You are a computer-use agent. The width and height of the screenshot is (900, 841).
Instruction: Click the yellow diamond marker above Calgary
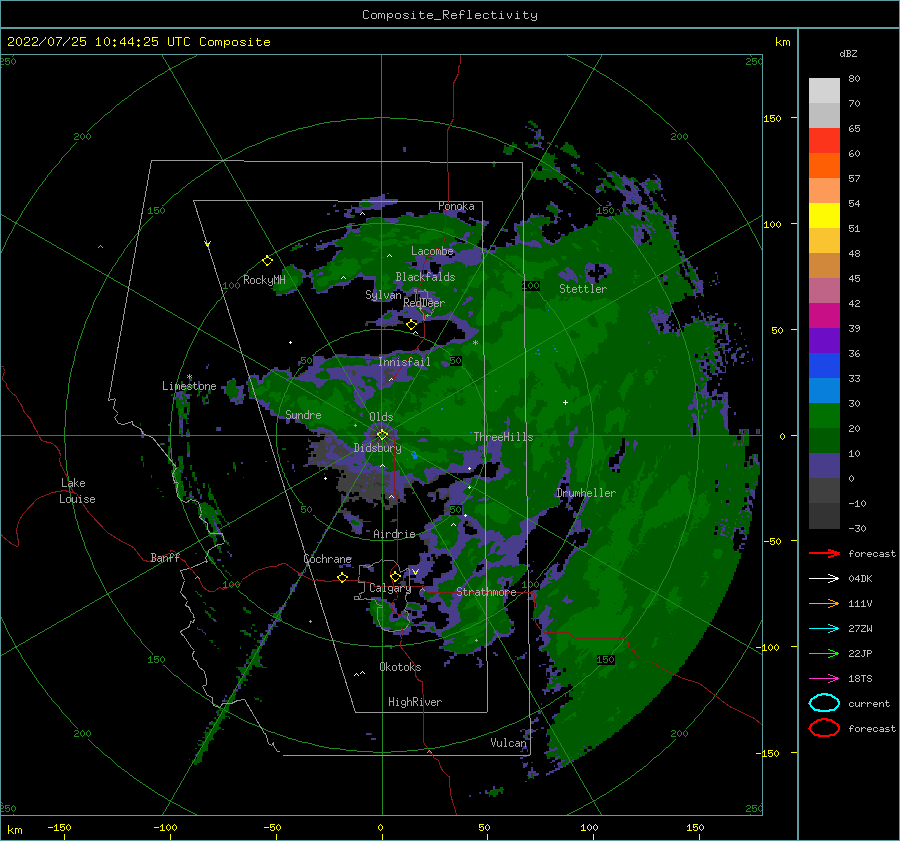[x=395, y=576]
